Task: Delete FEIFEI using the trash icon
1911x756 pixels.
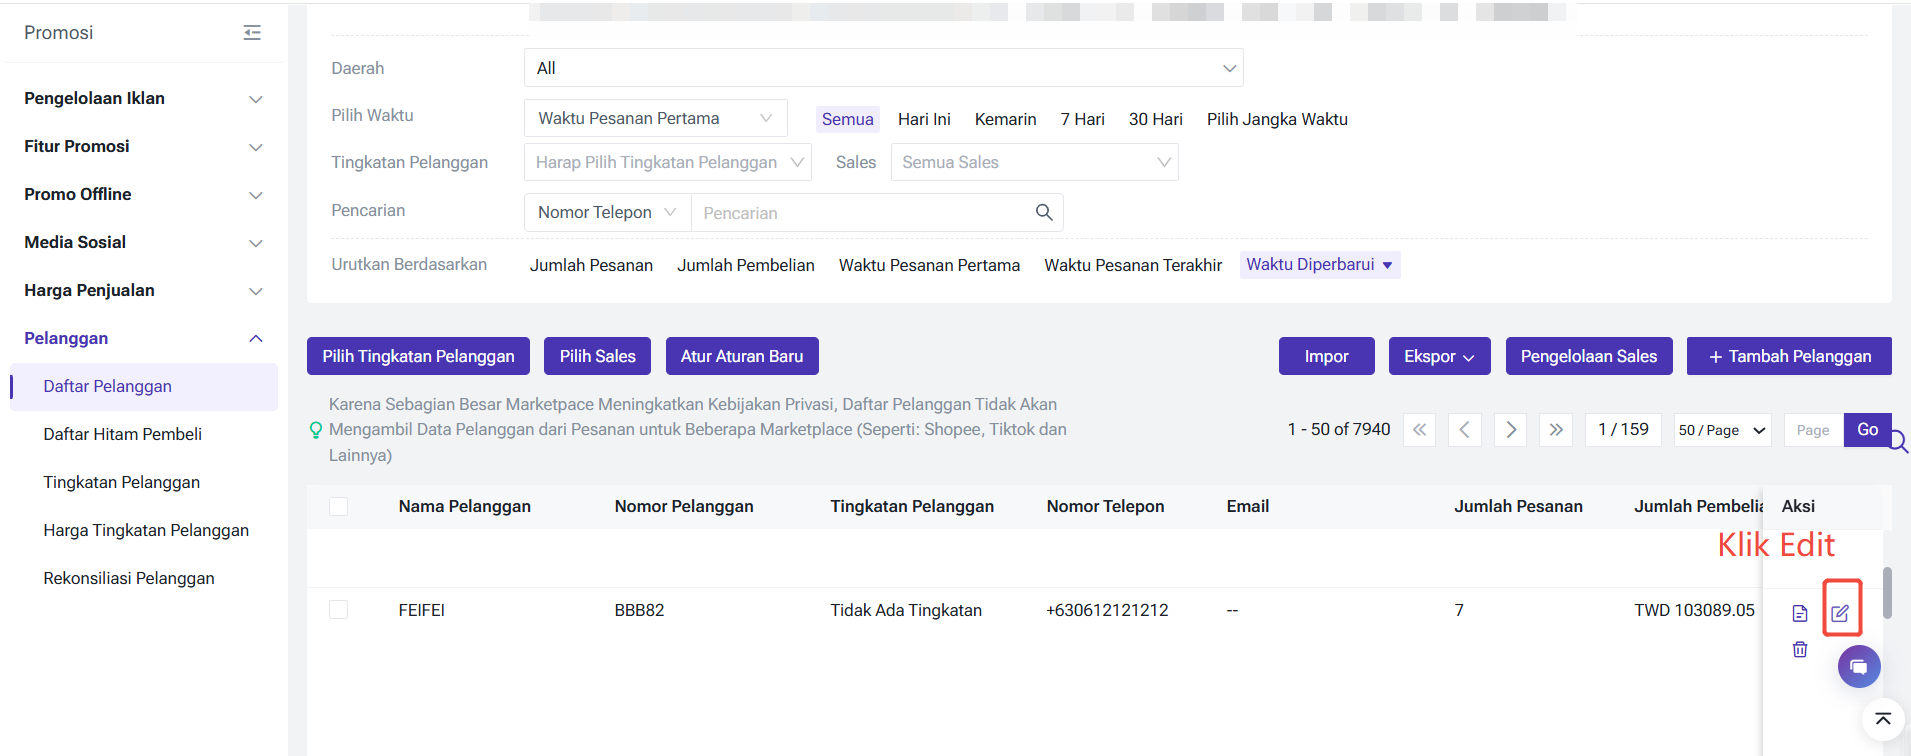Action: (1800, 649)
